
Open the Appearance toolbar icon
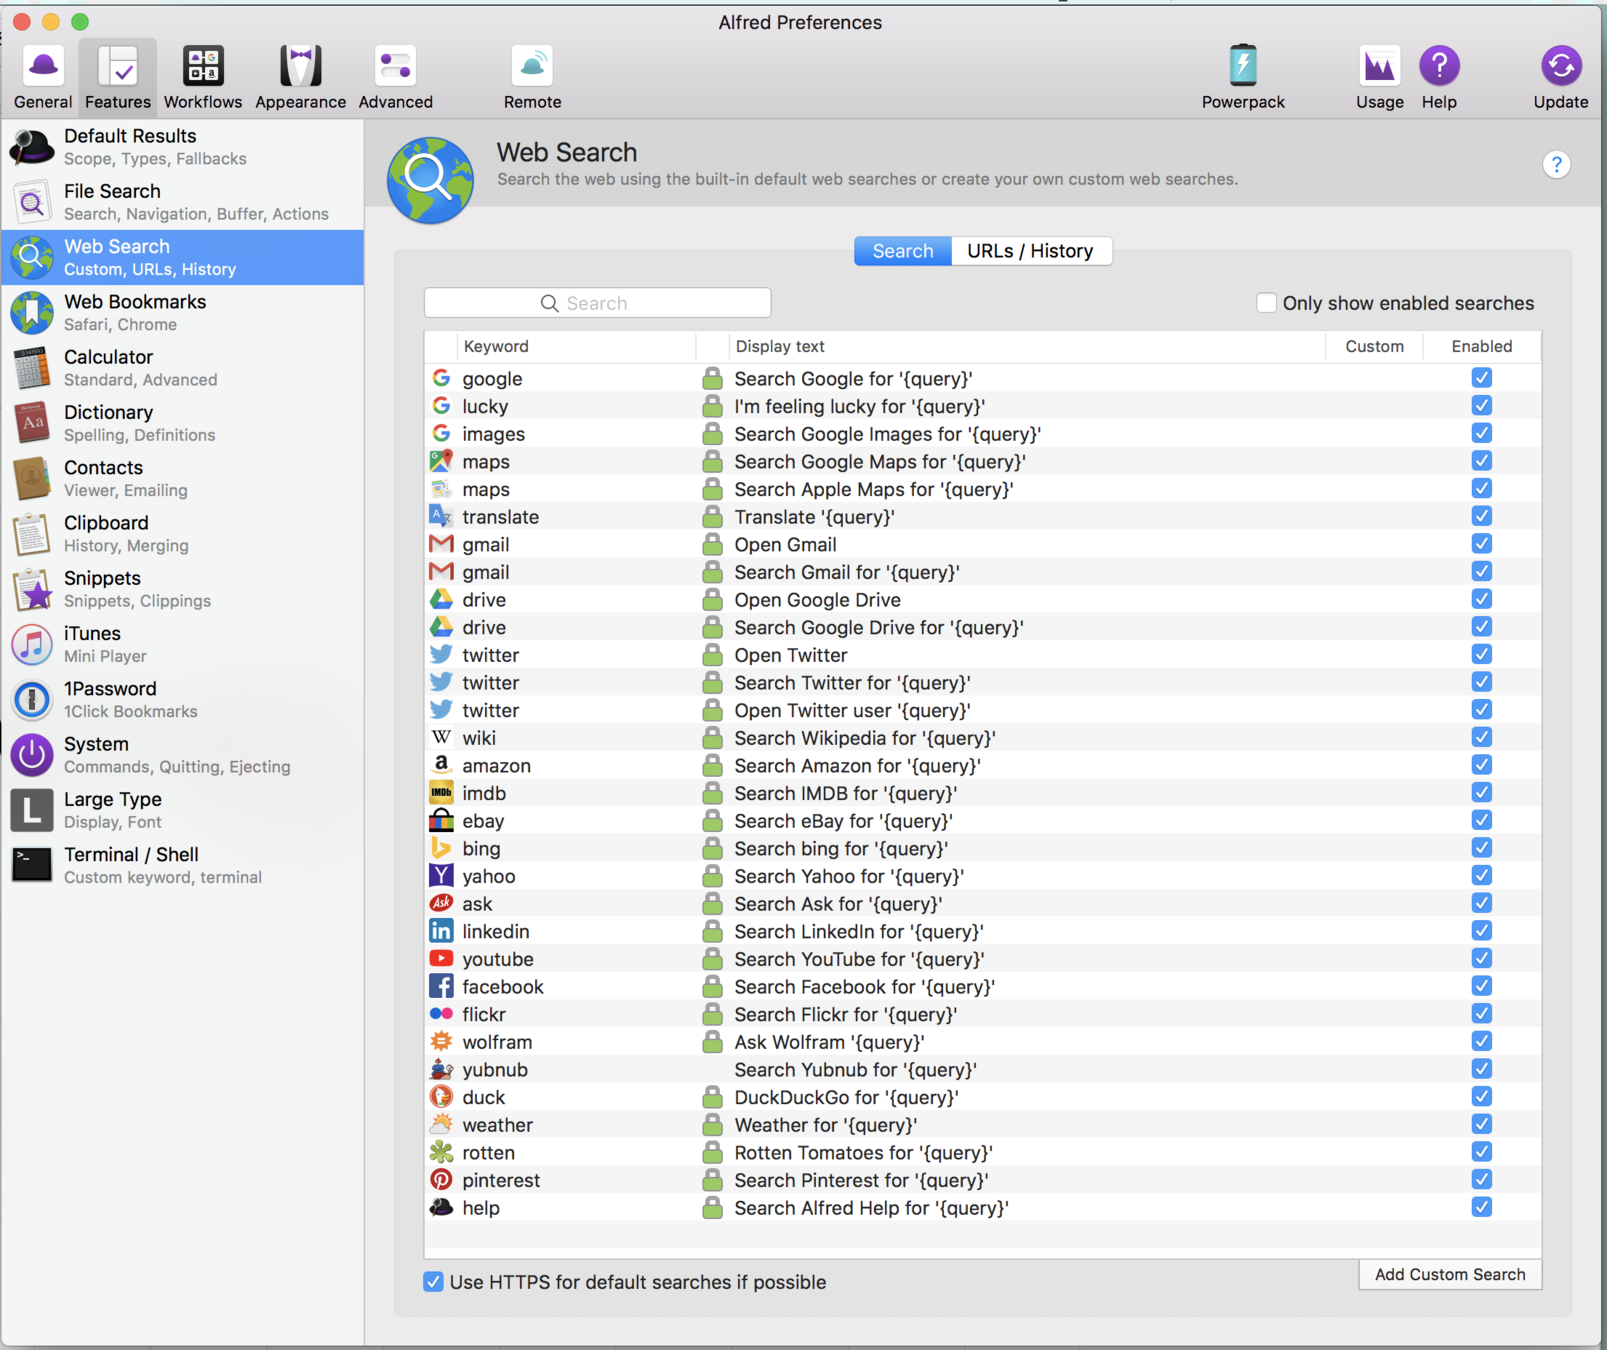coord(300,77)
